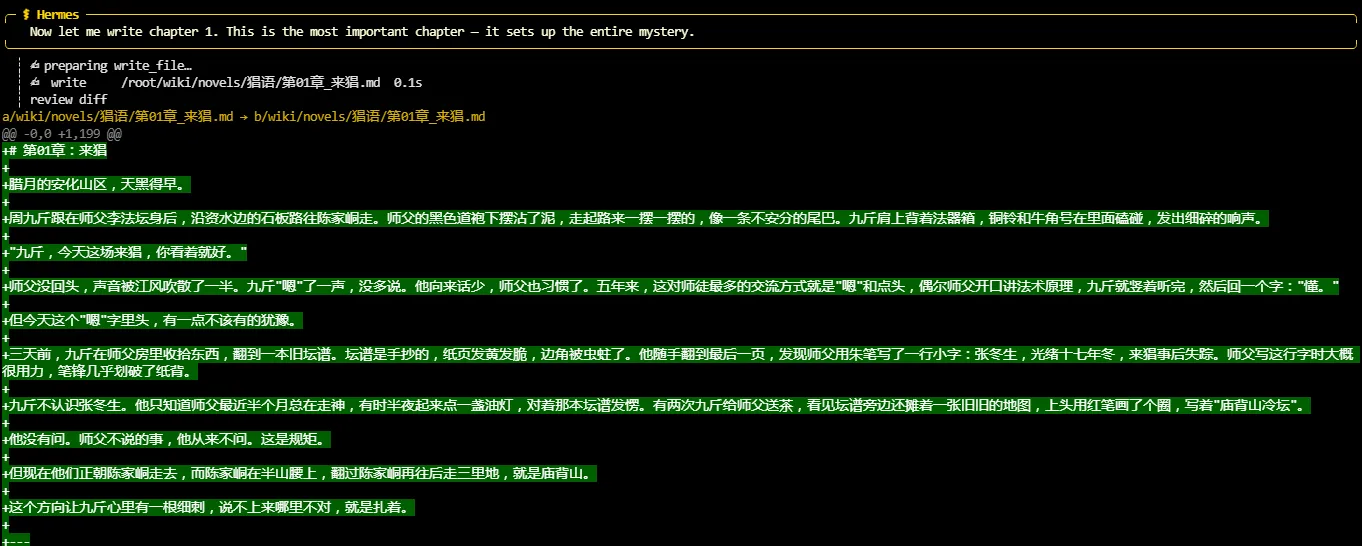Click the paragraph starting "师父没回头"
Image resolution: width=1362 pixels, height=546 pixels.
(x=672, y=287)
